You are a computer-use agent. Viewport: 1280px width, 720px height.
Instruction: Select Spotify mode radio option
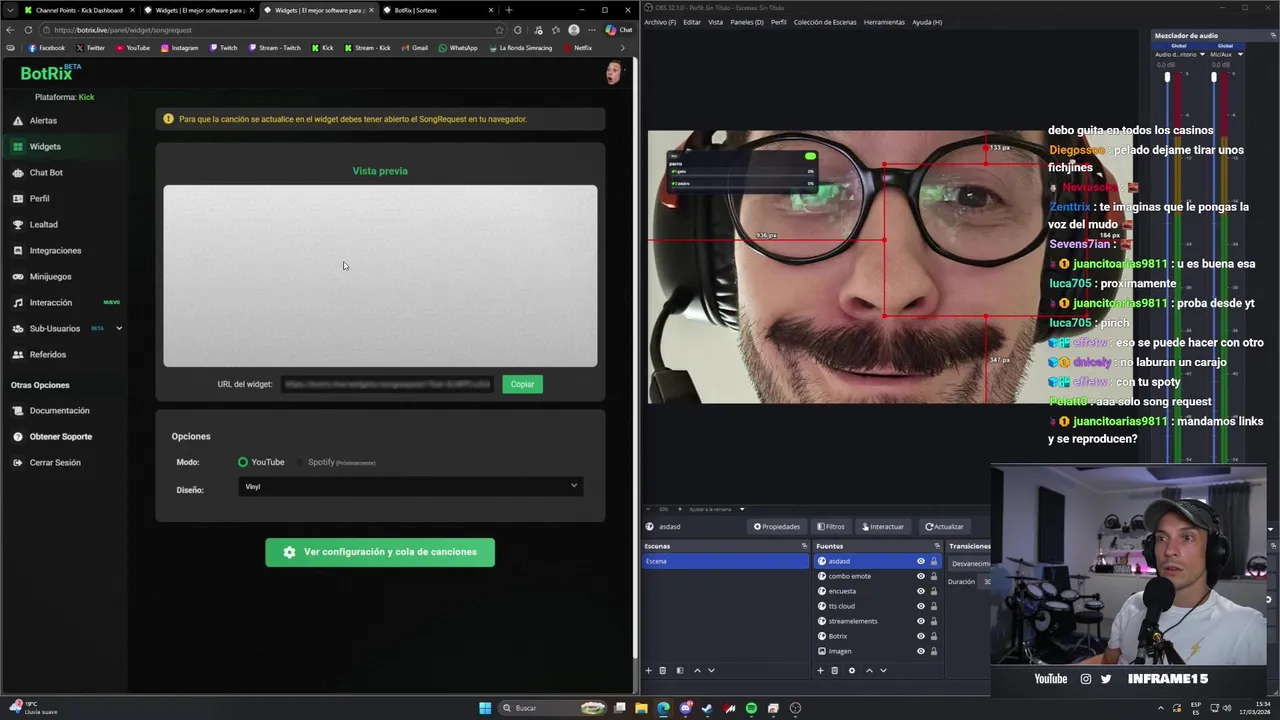pos(300,462)
